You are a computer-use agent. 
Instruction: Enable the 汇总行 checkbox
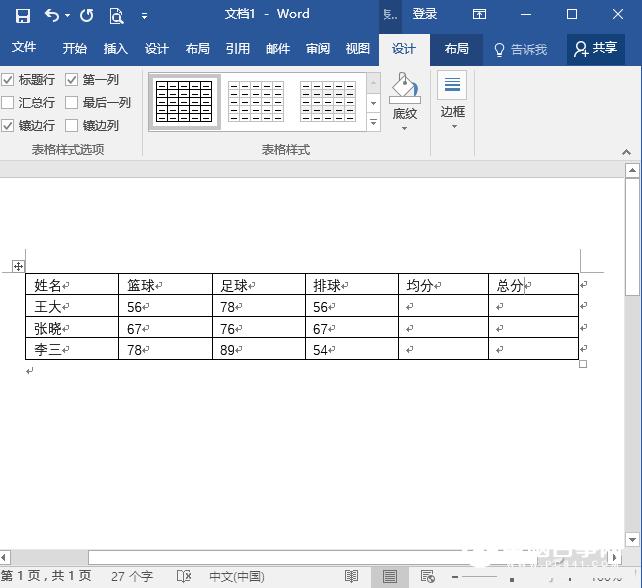point(8,102)
